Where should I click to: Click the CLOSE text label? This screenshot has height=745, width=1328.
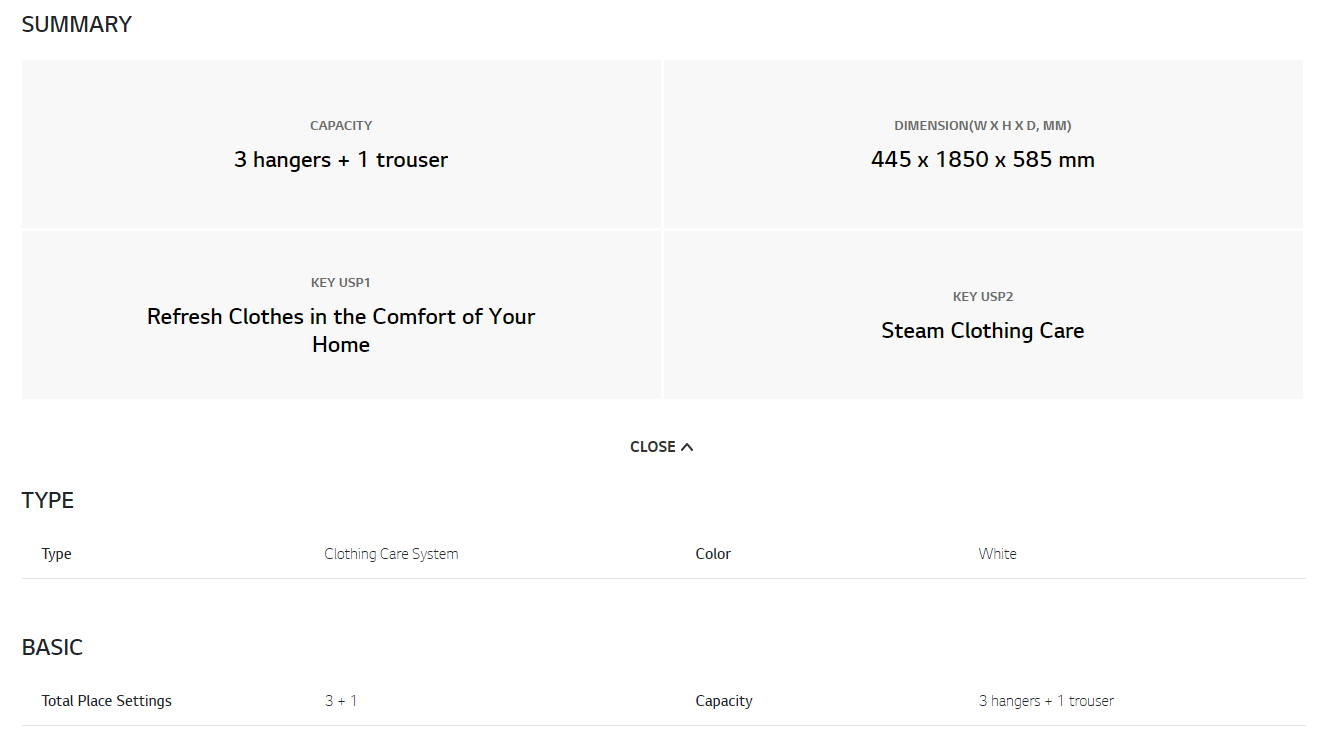(652, 447)
